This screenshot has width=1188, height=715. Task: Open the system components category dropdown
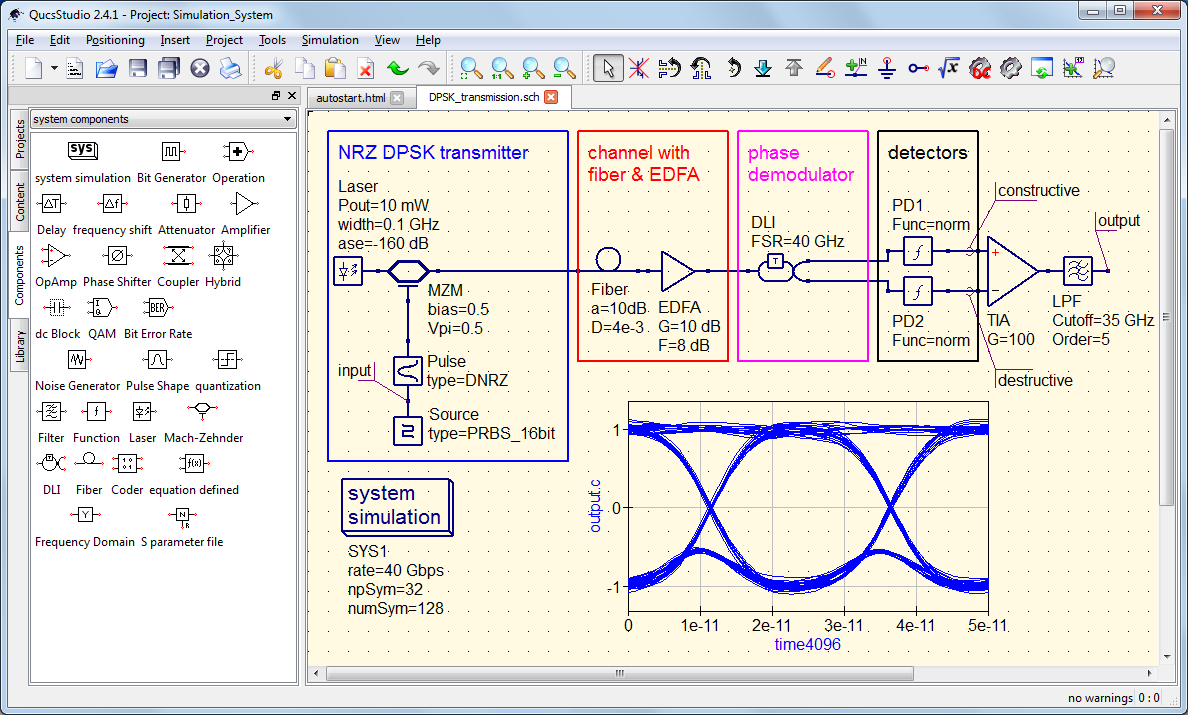point(162,119)
